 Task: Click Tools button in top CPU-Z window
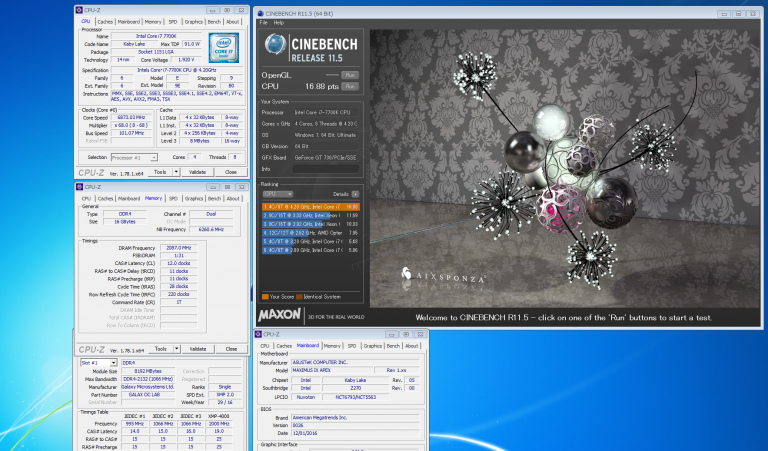pos(160,172)
